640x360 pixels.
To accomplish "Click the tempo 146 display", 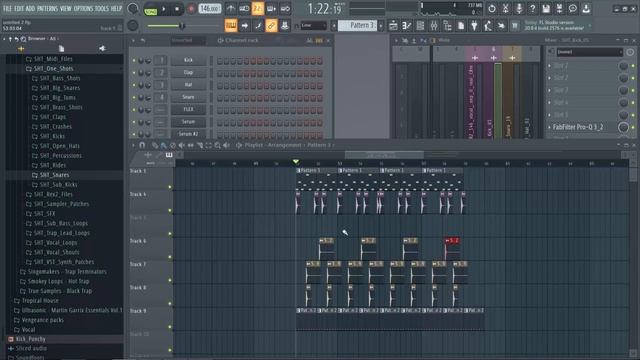I will [210, 9].
